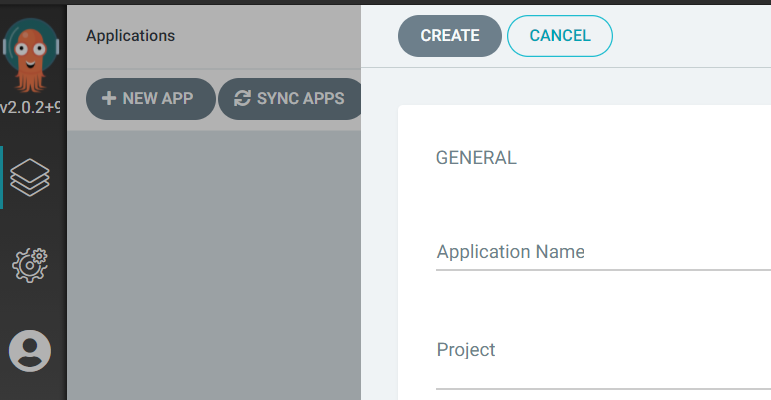Focus the Application Name input field

603,252
